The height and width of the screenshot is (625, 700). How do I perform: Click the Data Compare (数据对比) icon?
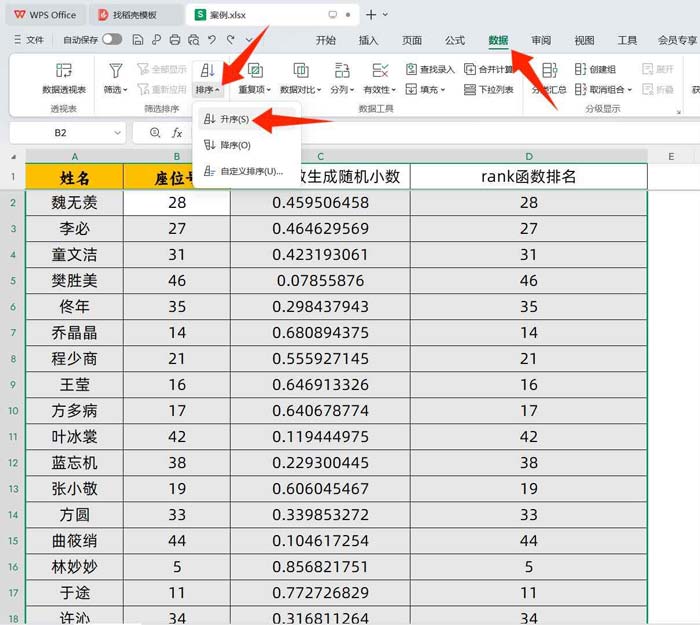pyautogui.click(x=300, y=70)
